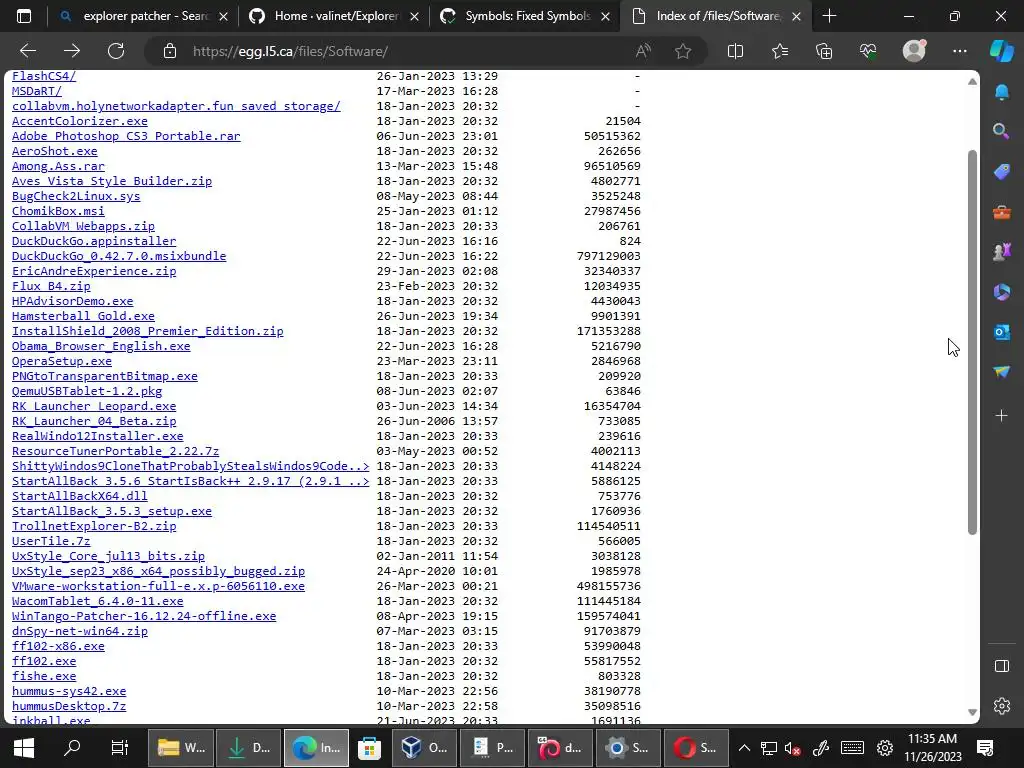Switch to explorer patcher Search tab
The image size is (1024, 768).
tap(143, 16)
